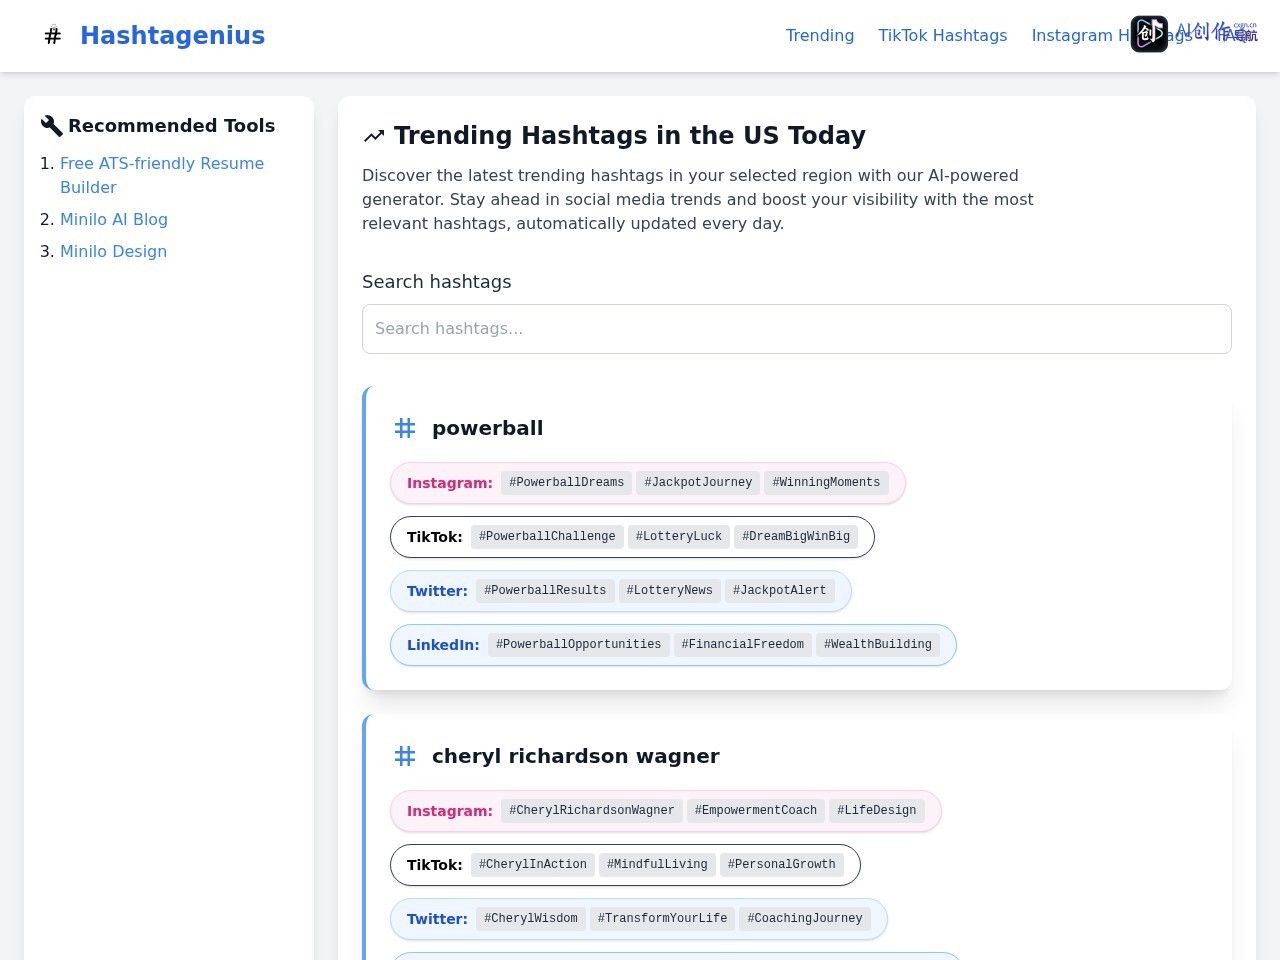
Task: Click the Hashtagenius hash logo icon
Action: 53,36
